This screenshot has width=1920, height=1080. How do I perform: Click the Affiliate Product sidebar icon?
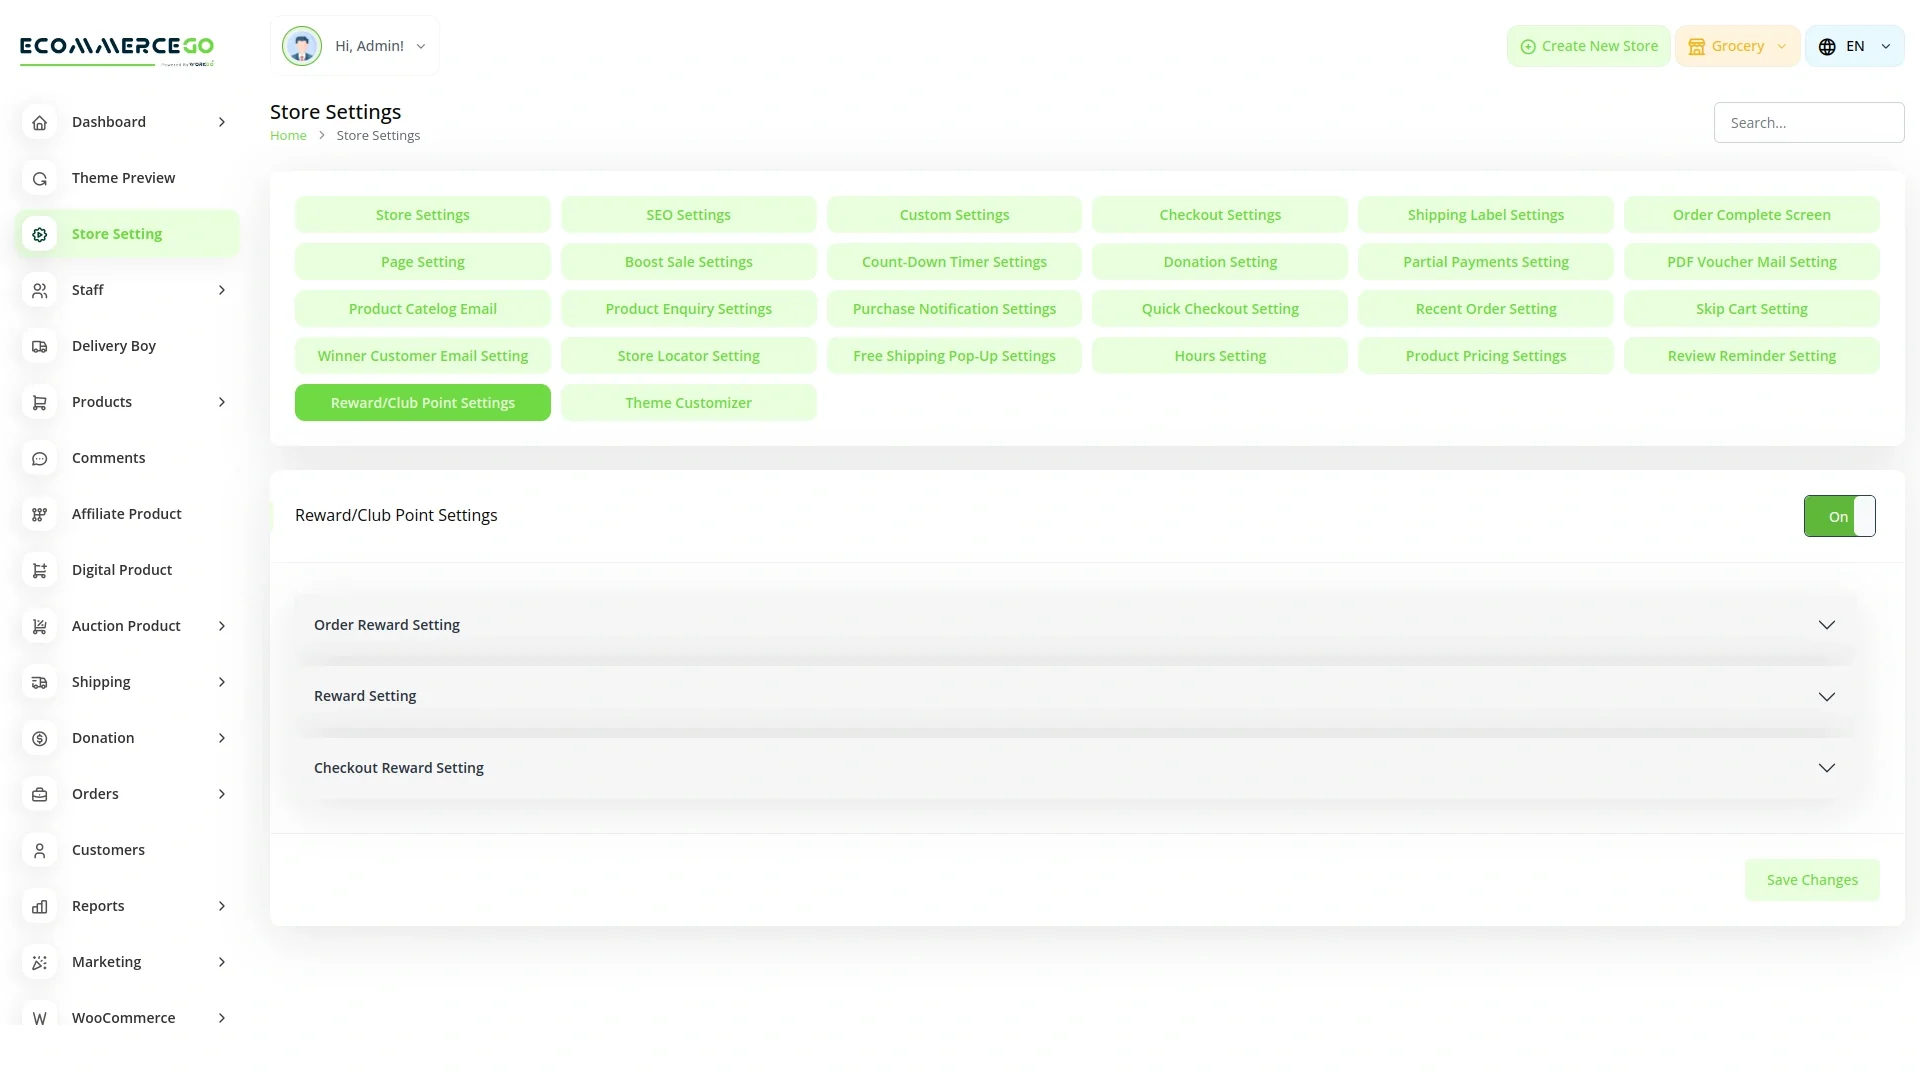coord(39,514)
